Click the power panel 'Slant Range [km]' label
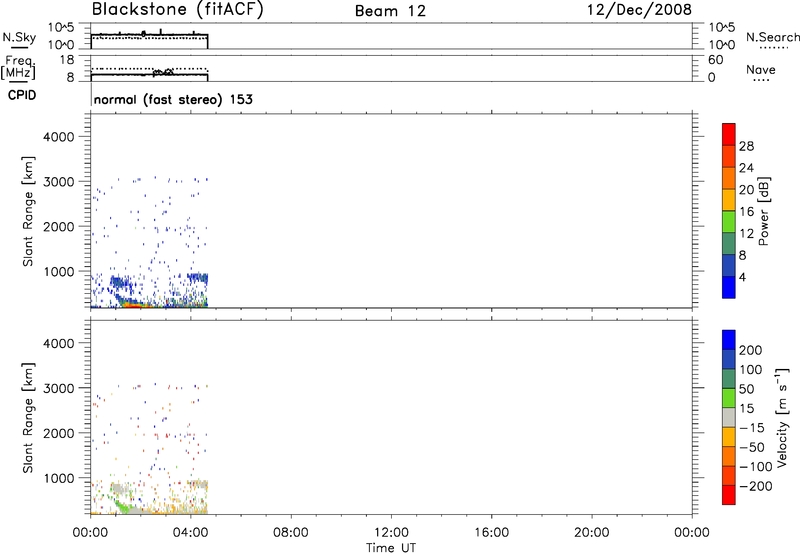Viewport: 800px width, 554px height. (28, 211)
